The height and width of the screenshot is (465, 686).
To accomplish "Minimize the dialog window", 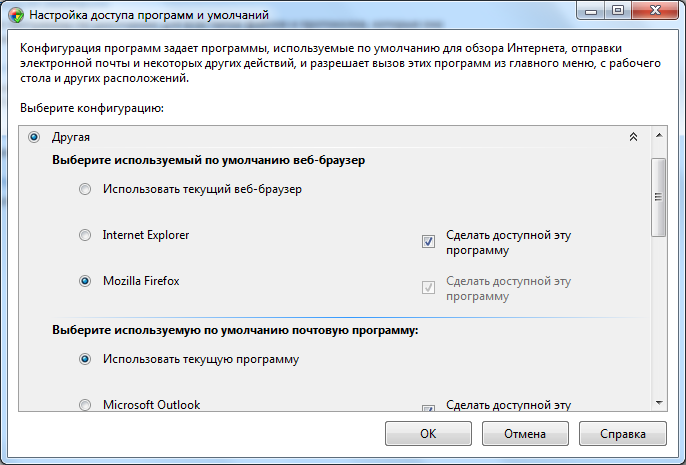I will [x=589, y=13].
